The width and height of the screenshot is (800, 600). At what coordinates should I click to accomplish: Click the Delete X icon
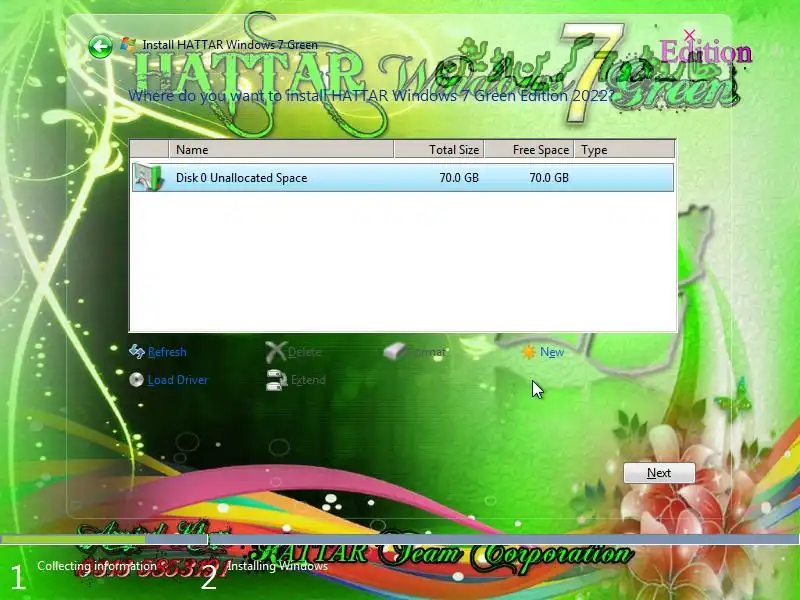point(276,352)
